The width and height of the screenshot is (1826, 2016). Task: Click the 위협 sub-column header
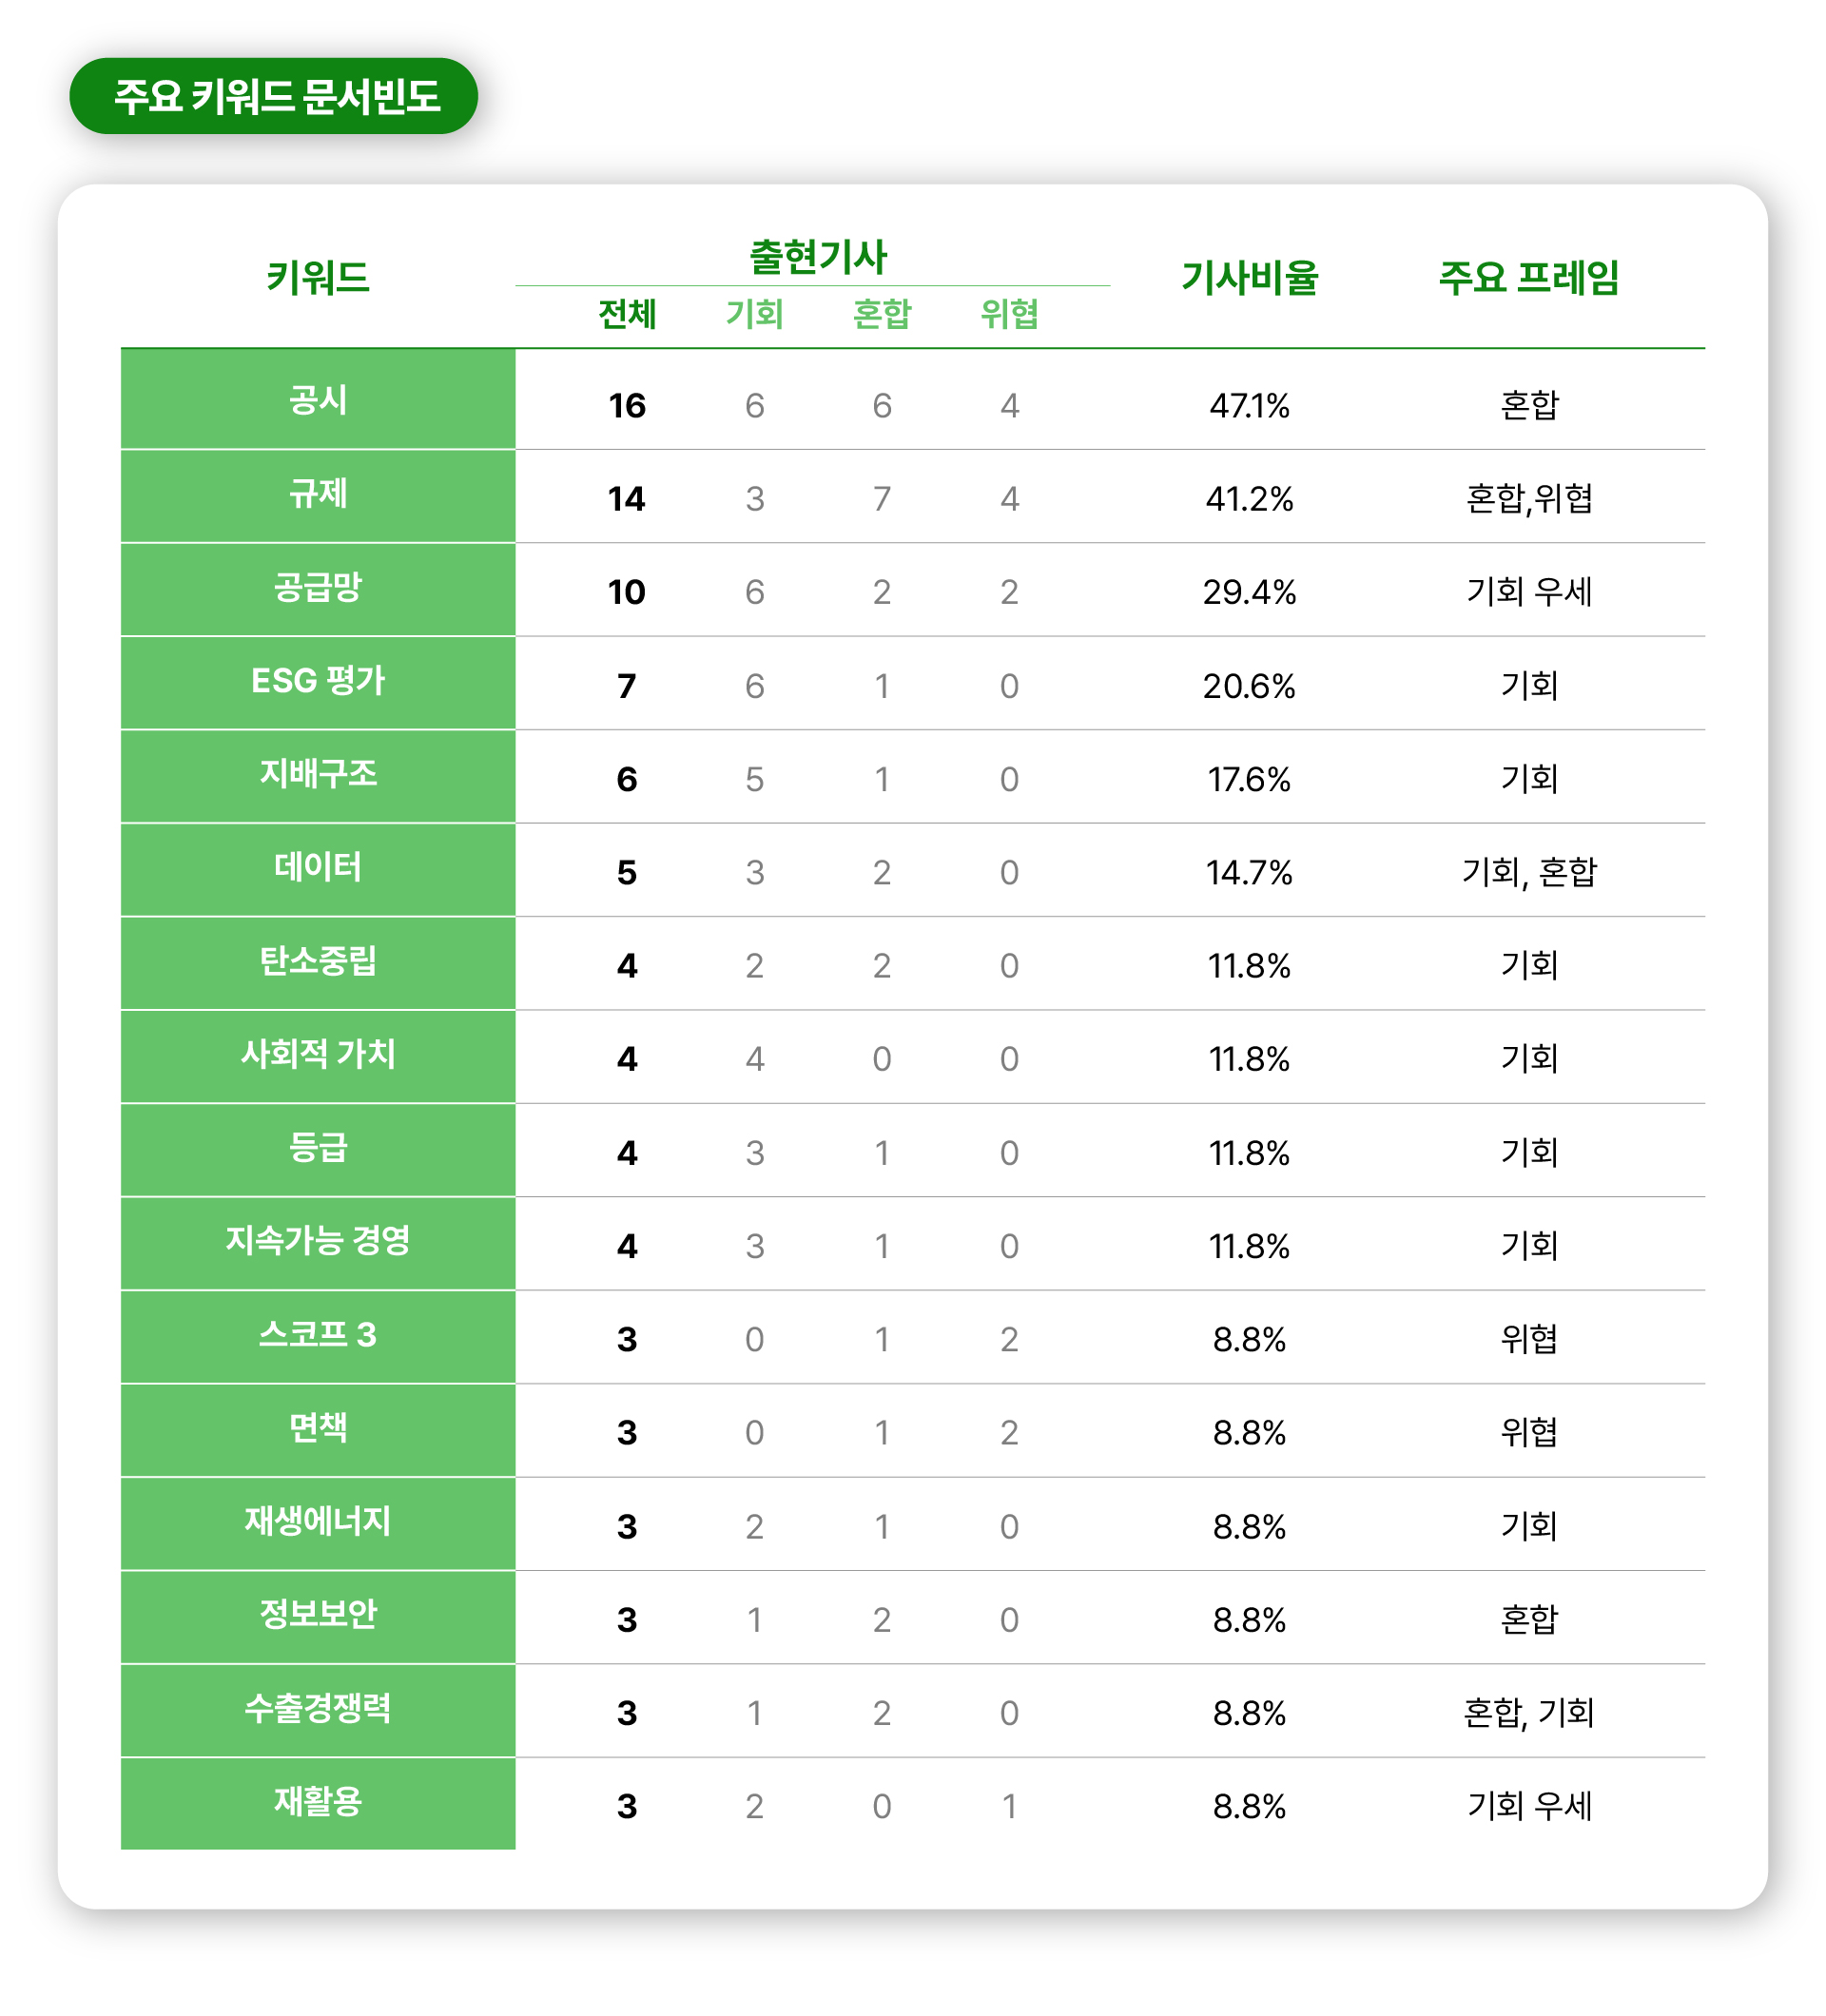tap(1009, 314)
